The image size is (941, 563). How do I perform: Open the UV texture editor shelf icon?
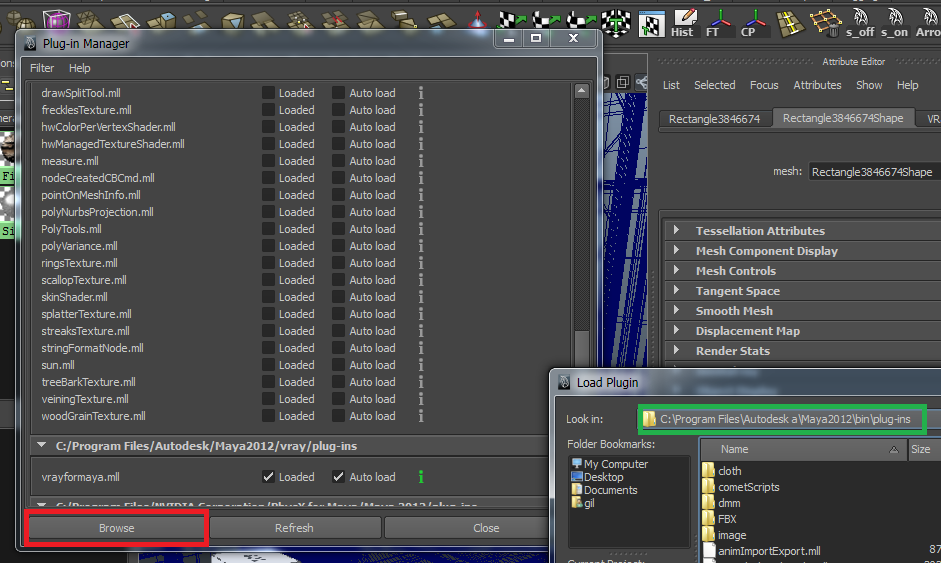(x=651, y=23)
